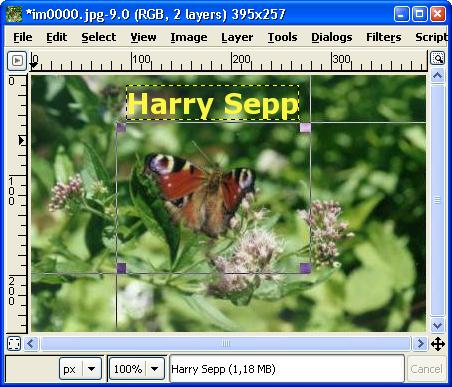Click the horizontal scrollbar thumb
The width and height of the screenshot is (452, 387).
[226, 343]
